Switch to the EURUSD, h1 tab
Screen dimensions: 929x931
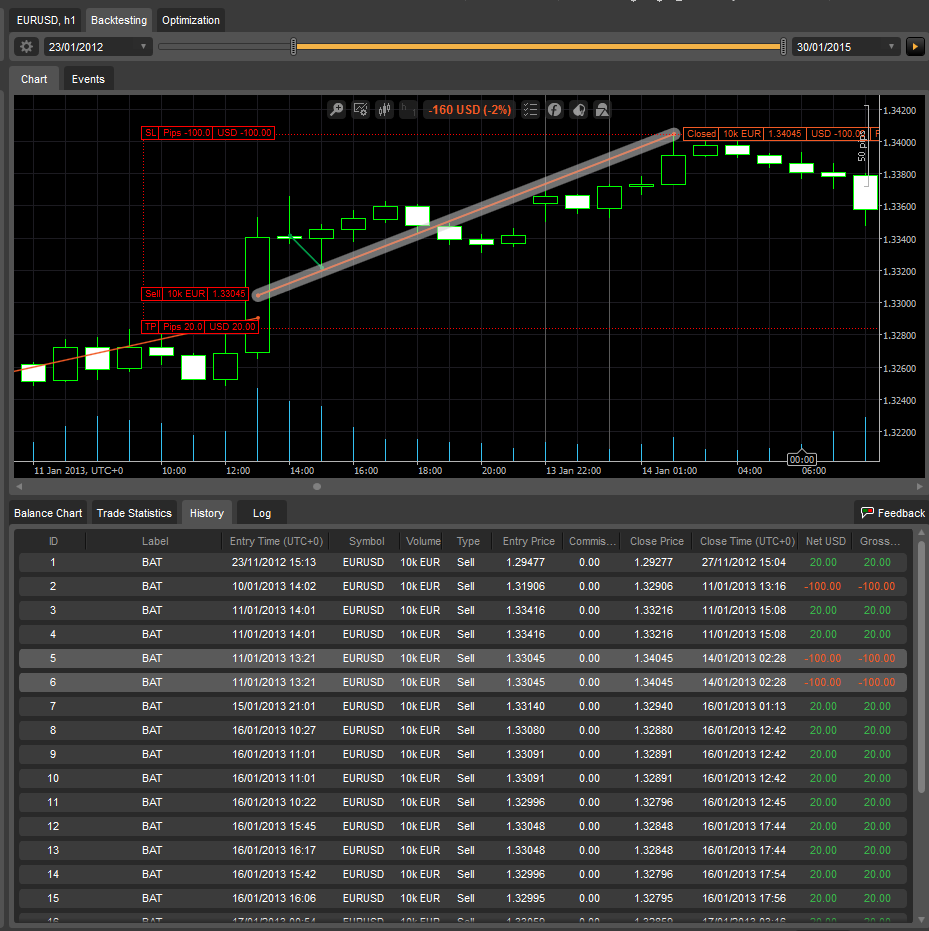(x=46, y=20)
